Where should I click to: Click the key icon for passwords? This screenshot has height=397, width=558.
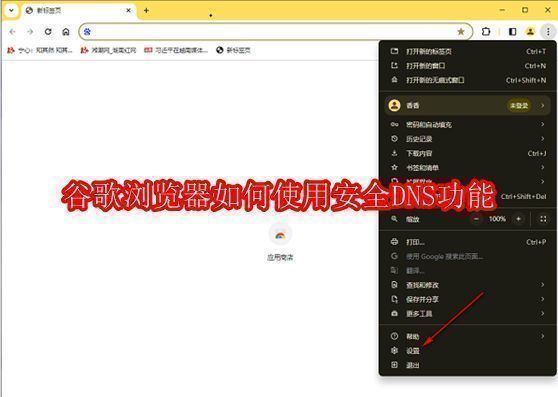[x=394, y=125]
